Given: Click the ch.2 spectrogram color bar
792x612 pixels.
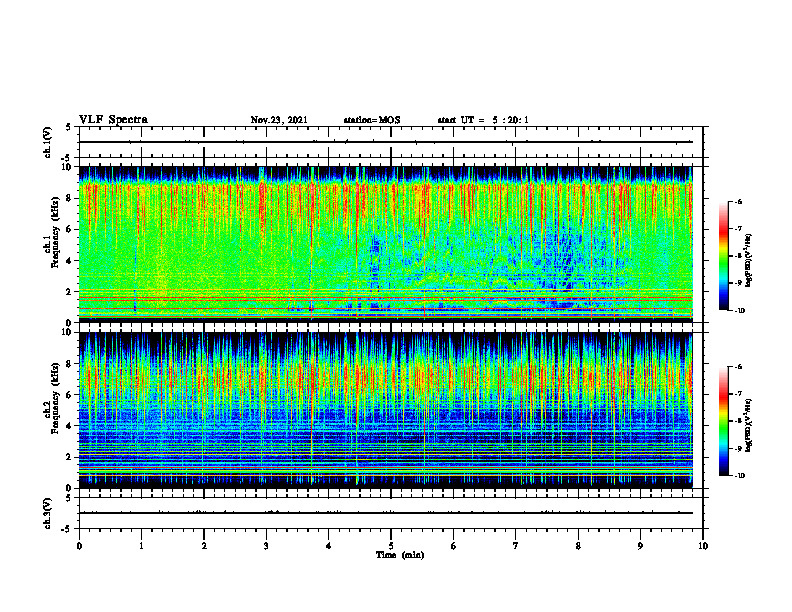Looking at the screenshot, I should 723,421.
